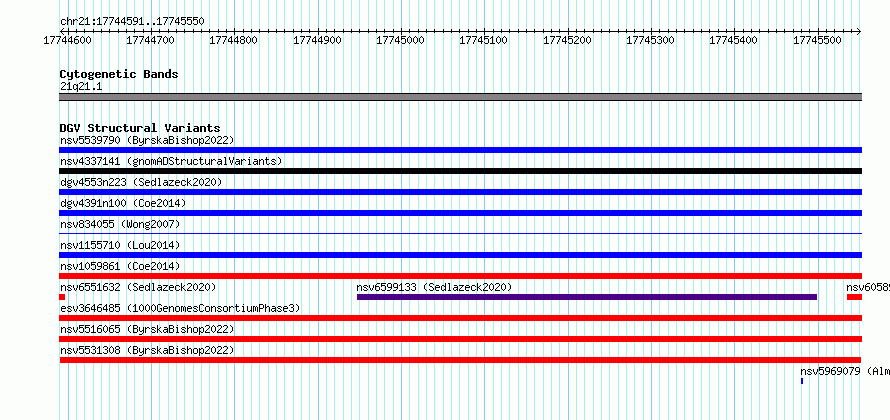Image resolution: width=890 pixels, height=420 pixels.
Task: Click the chr21:17744591..17745550 region label
Action: 132,22
